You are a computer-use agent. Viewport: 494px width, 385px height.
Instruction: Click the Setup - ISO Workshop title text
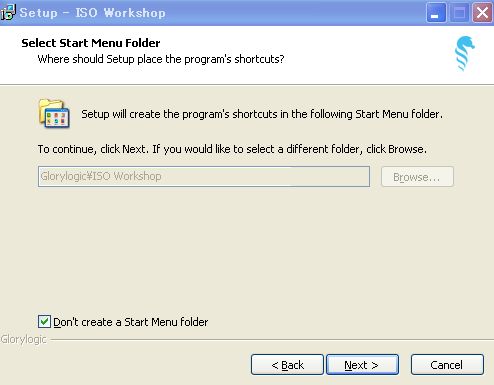pyautogui.click(x=92, y=13)
